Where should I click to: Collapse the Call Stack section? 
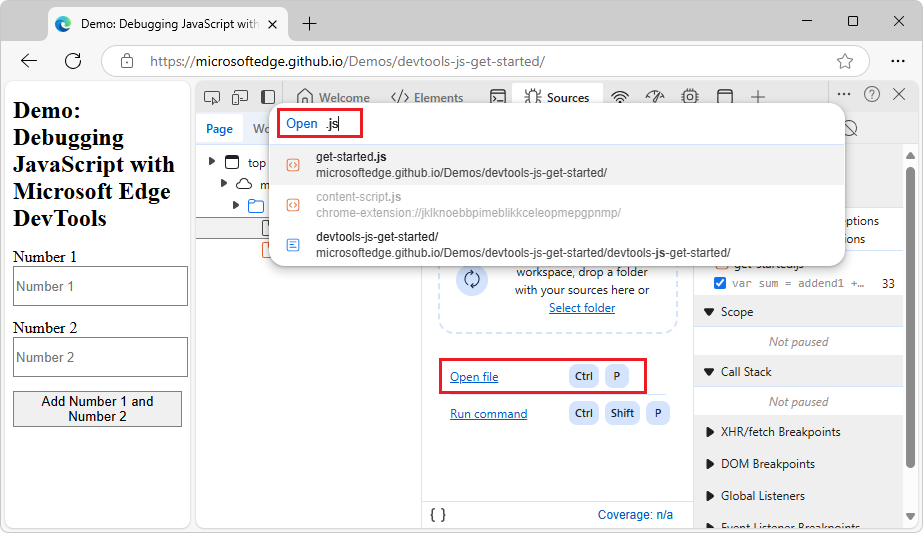(709, 372)
